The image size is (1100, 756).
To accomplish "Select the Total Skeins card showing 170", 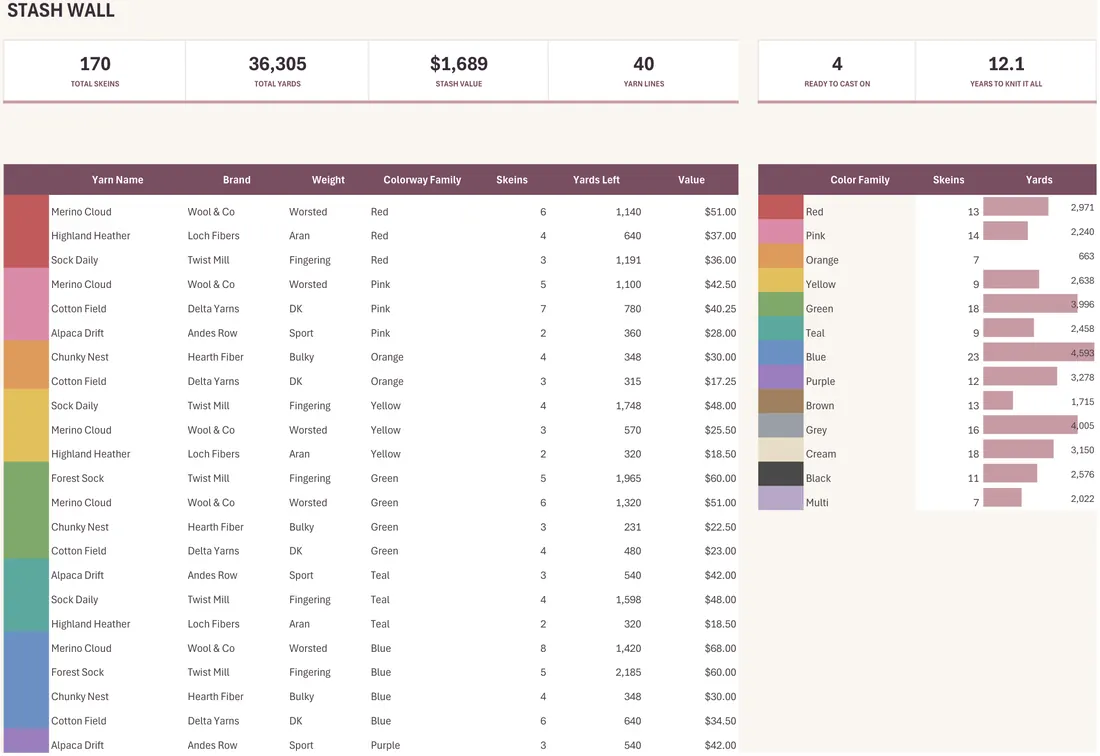I will (x=95, y=71).
